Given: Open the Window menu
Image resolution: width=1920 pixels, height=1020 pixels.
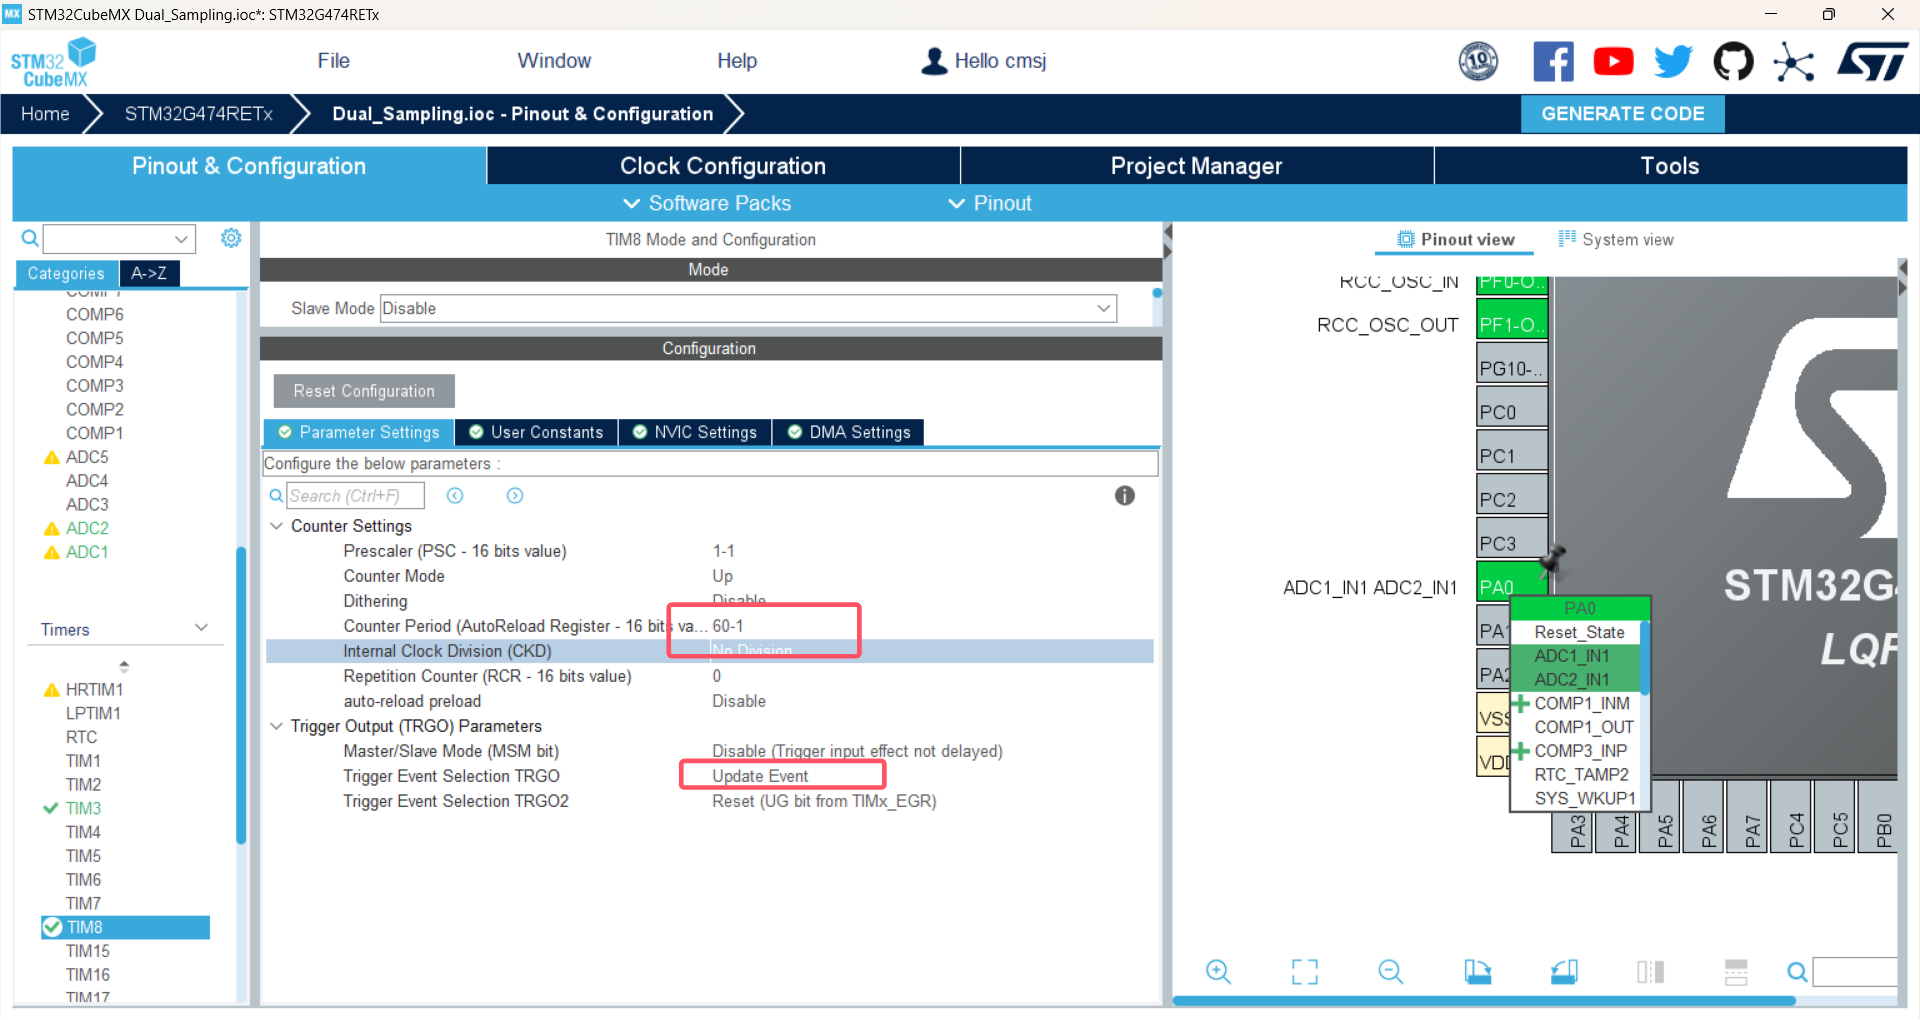Looking at the screenshot, I should 554,61.
